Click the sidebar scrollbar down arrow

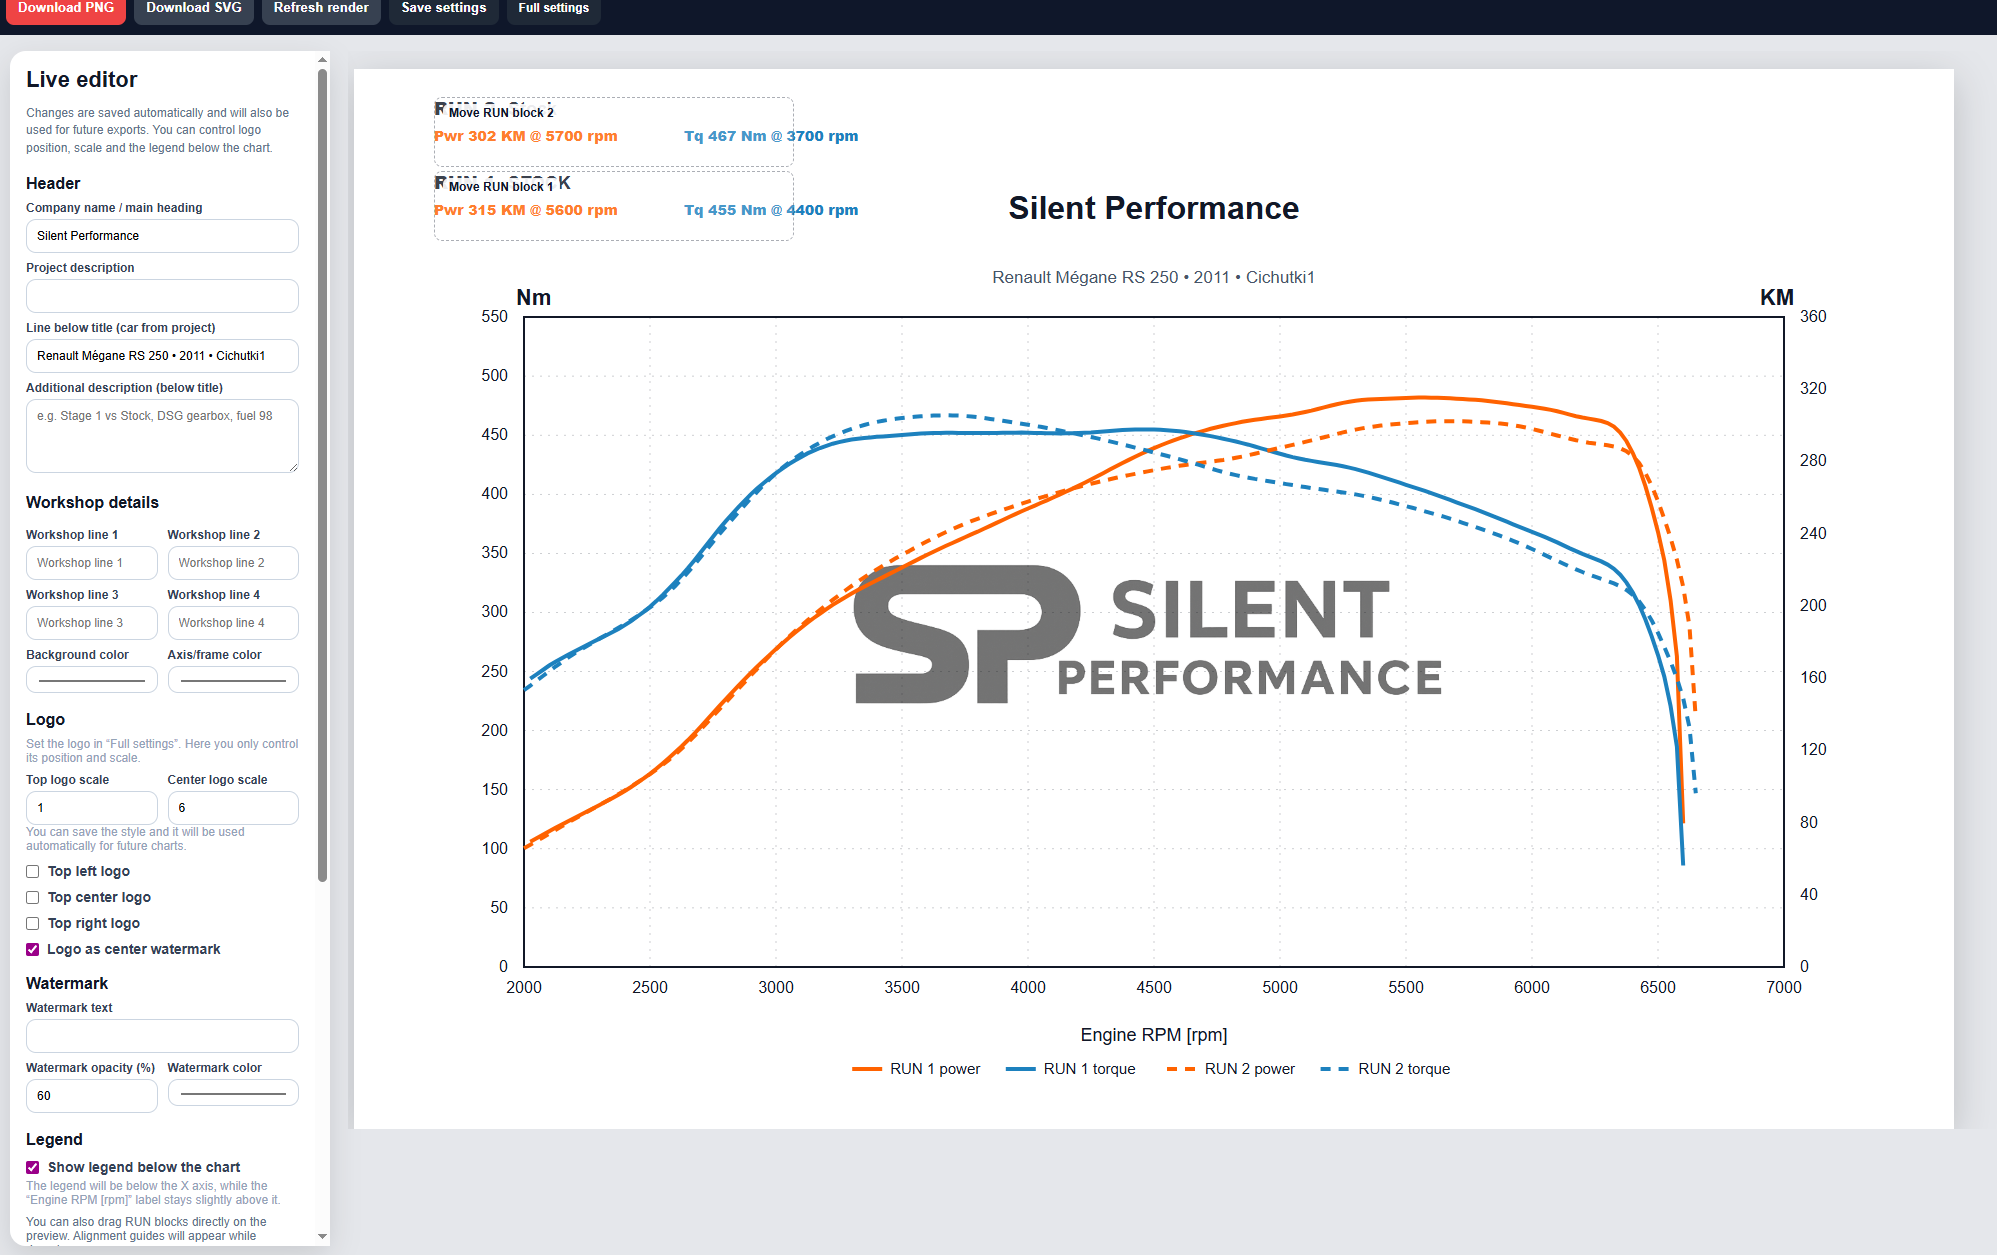(322, 1237)
